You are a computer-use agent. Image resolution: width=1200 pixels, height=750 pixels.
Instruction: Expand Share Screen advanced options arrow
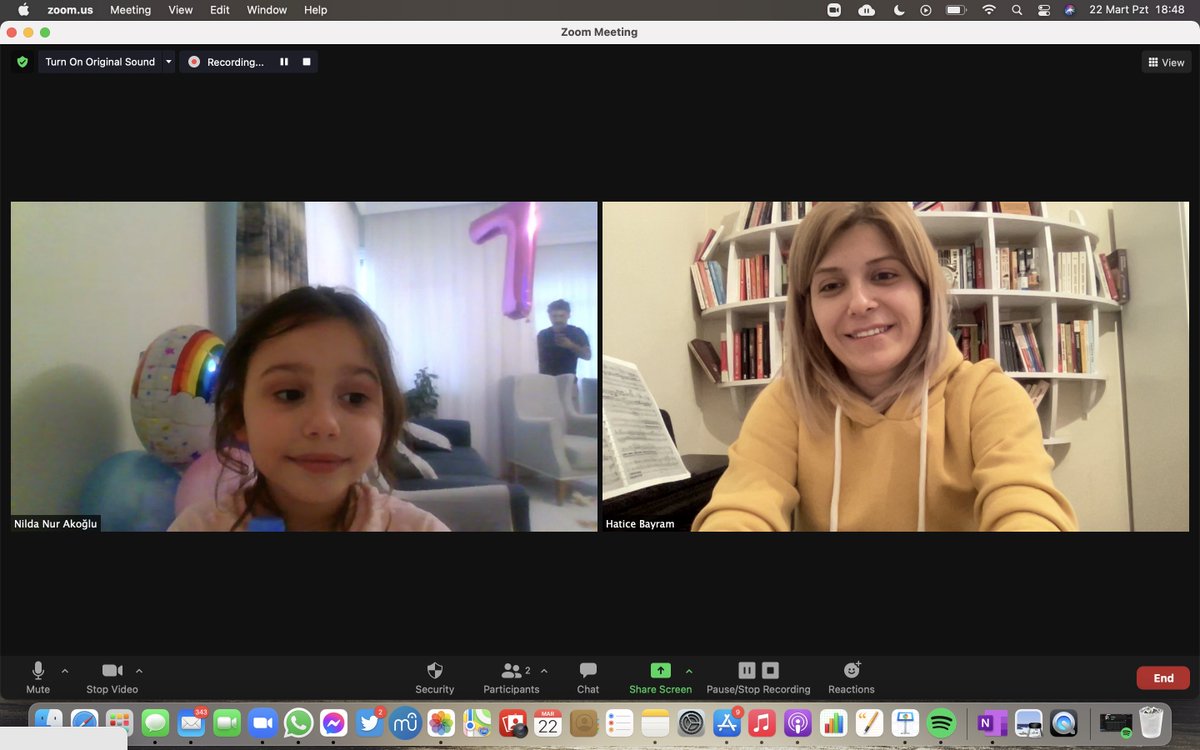(689, 671)
